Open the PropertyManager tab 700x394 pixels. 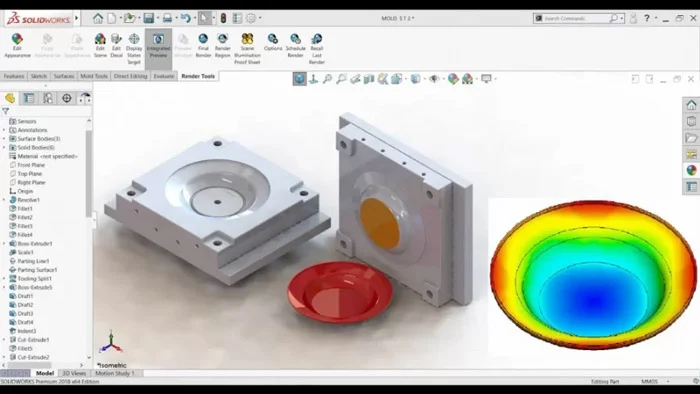click(29, 98)
